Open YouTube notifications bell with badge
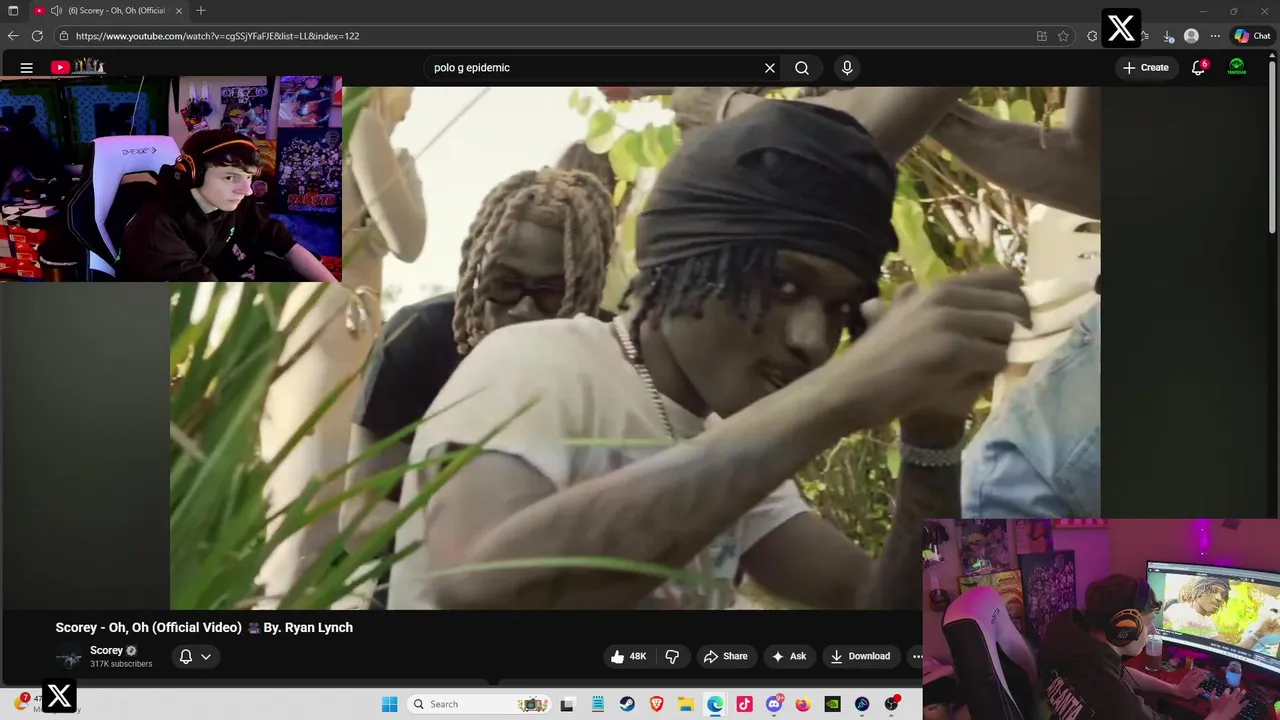The height and width of the screenshot is (720, 1280). (x=1198, y=68)
